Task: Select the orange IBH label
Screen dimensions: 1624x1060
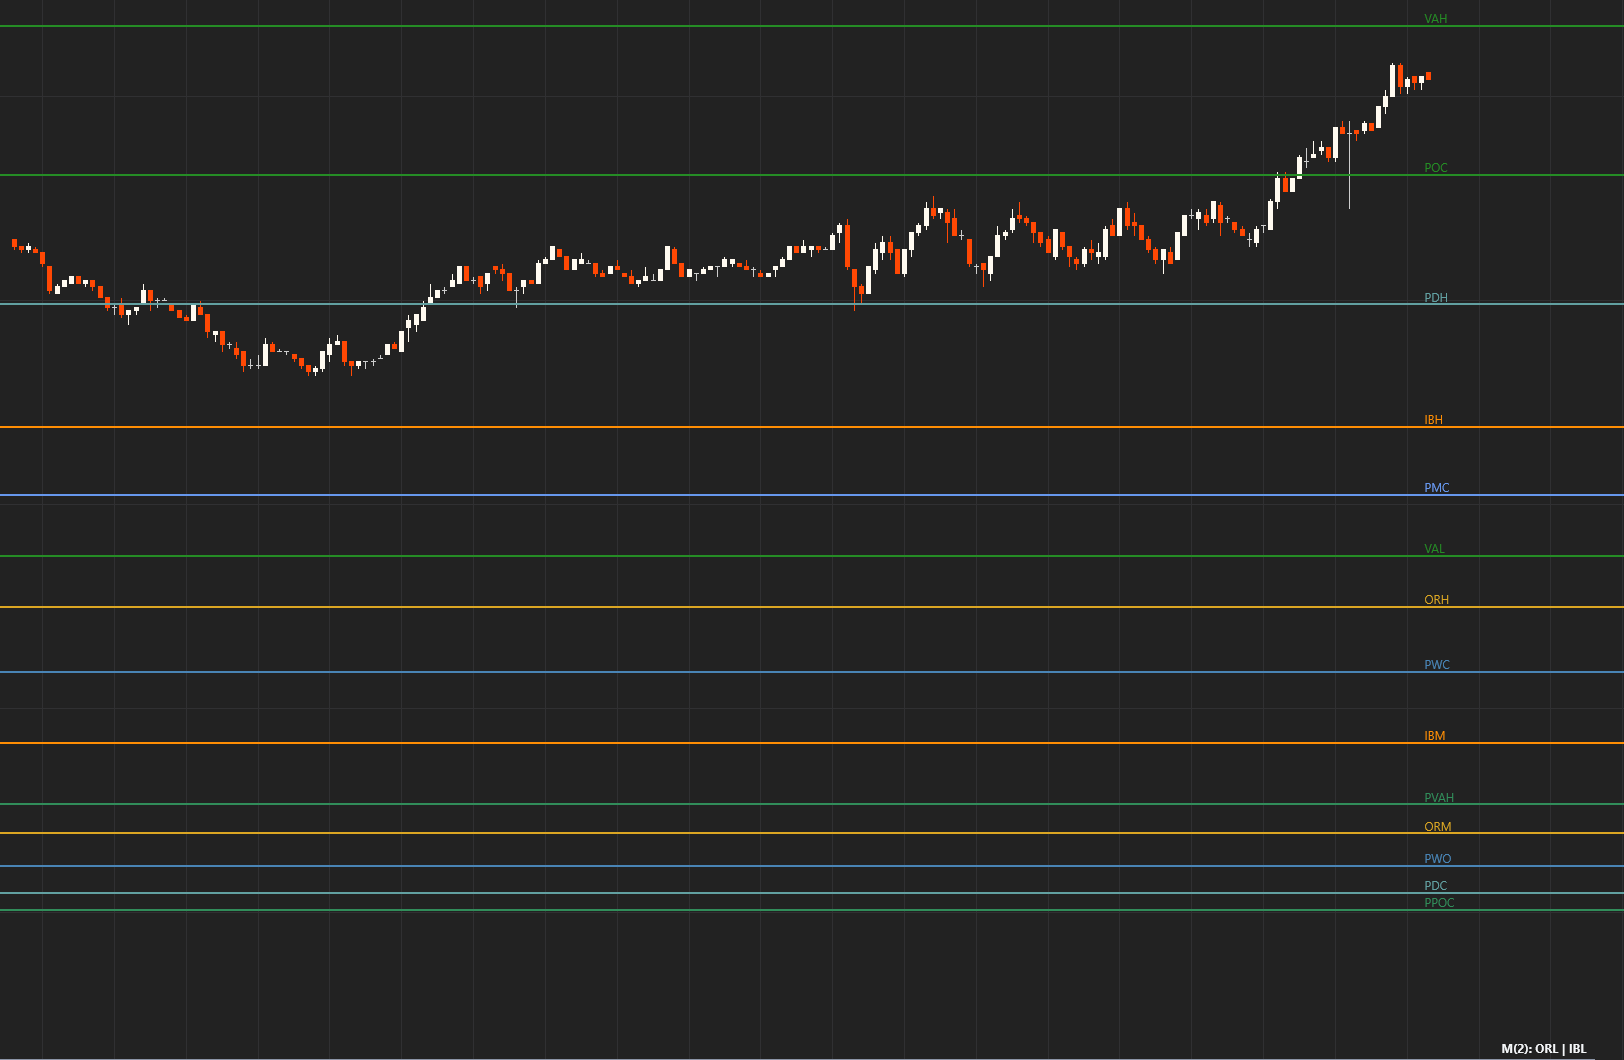Action: point(1433,420)
